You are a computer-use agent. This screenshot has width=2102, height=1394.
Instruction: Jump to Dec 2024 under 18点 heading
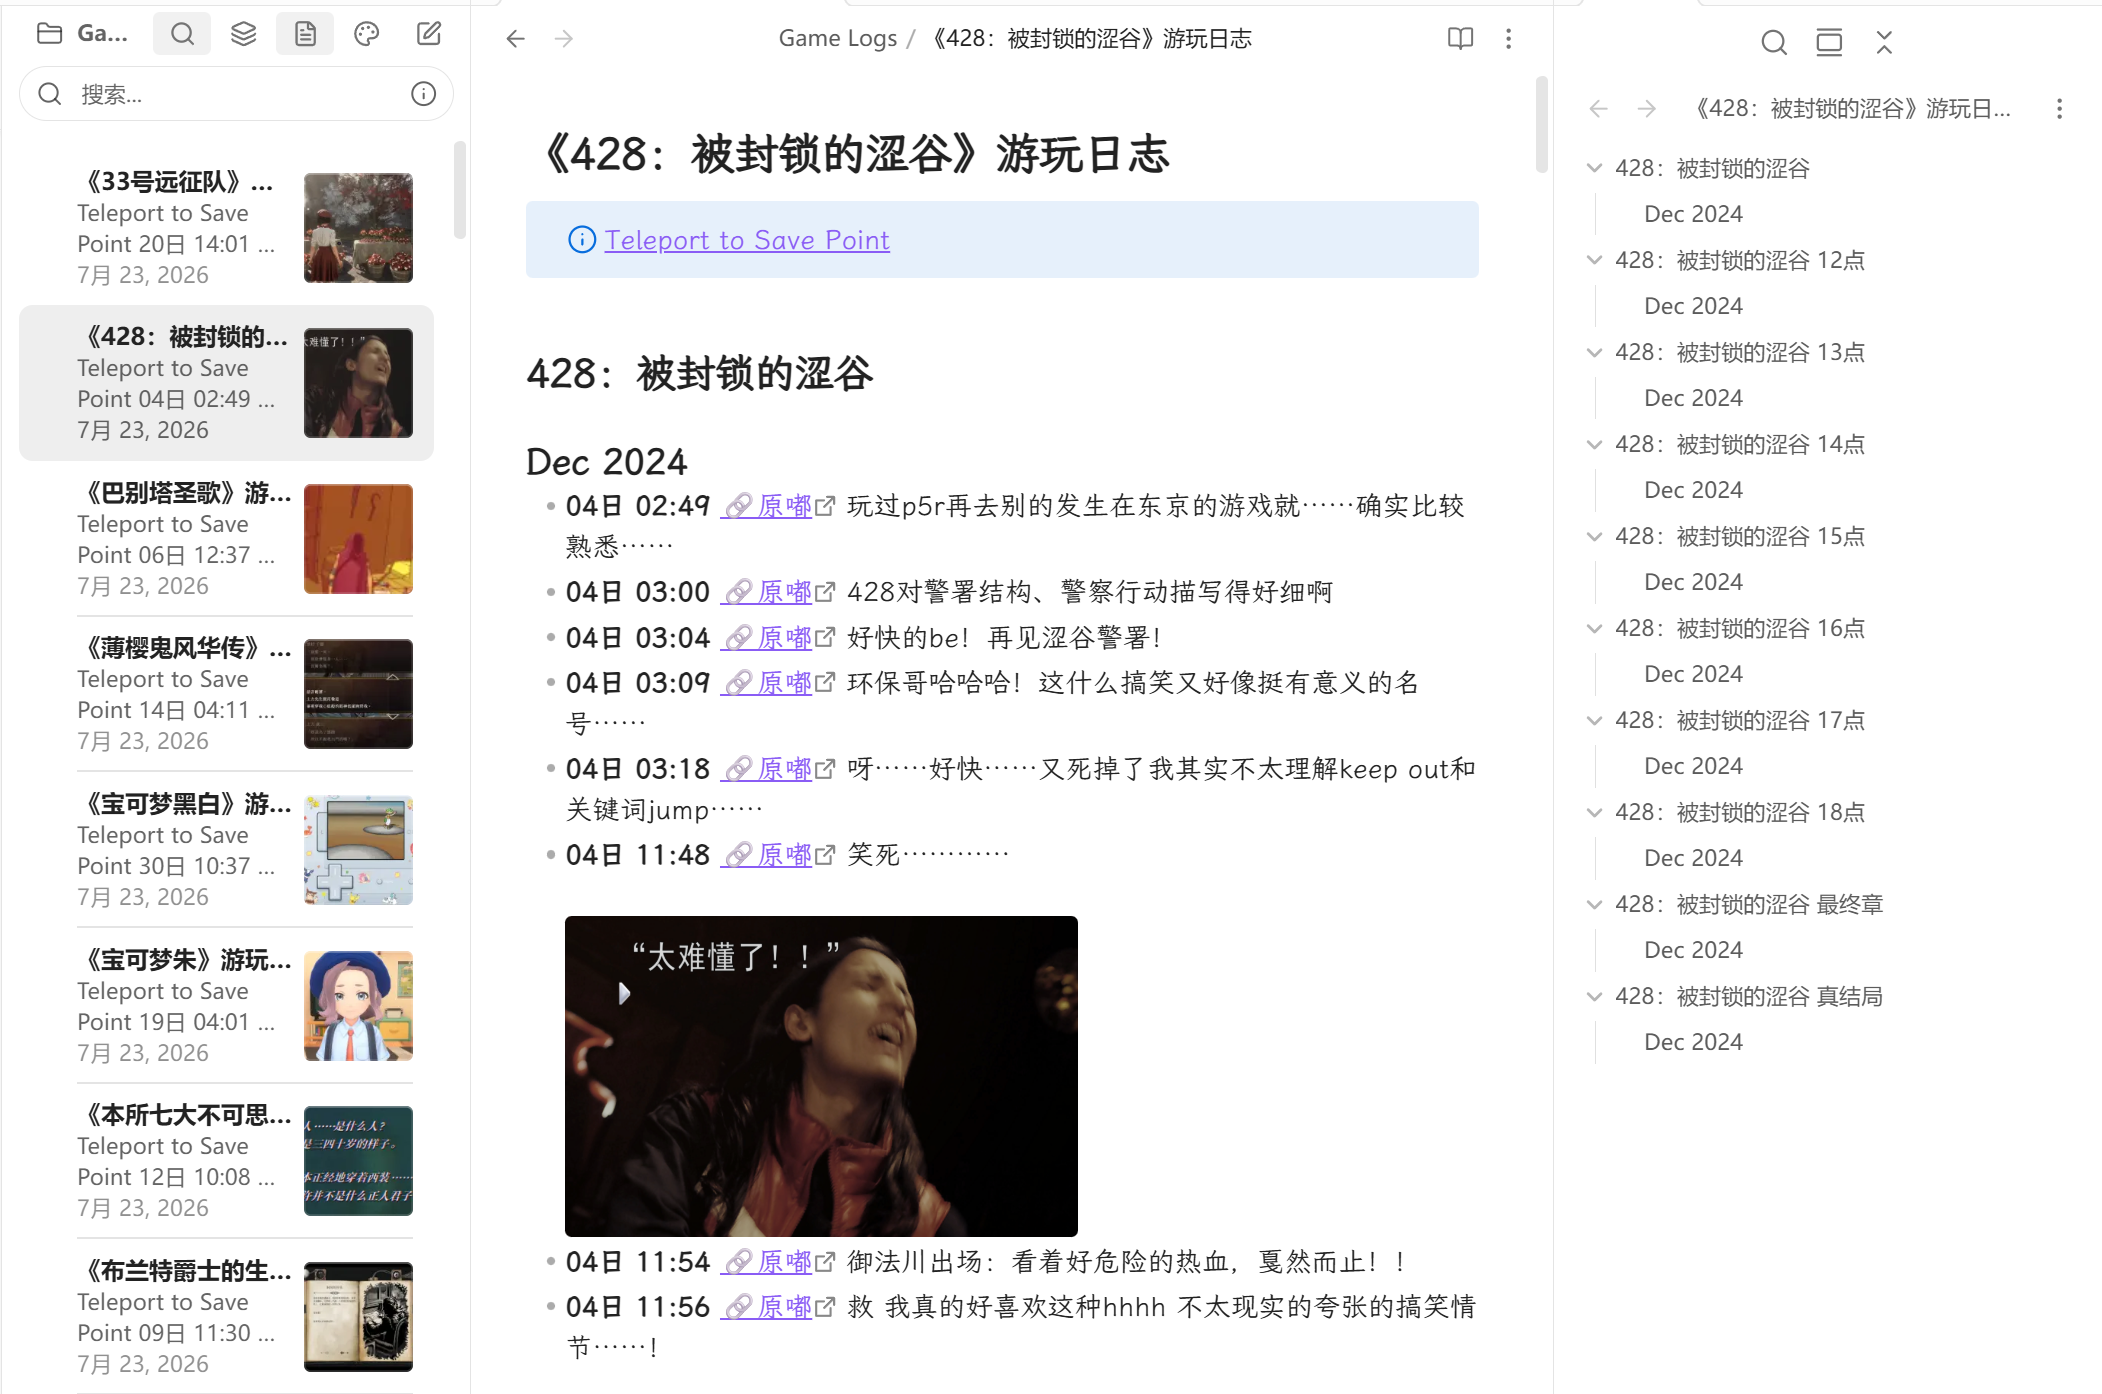click(x=1693, y=858)
